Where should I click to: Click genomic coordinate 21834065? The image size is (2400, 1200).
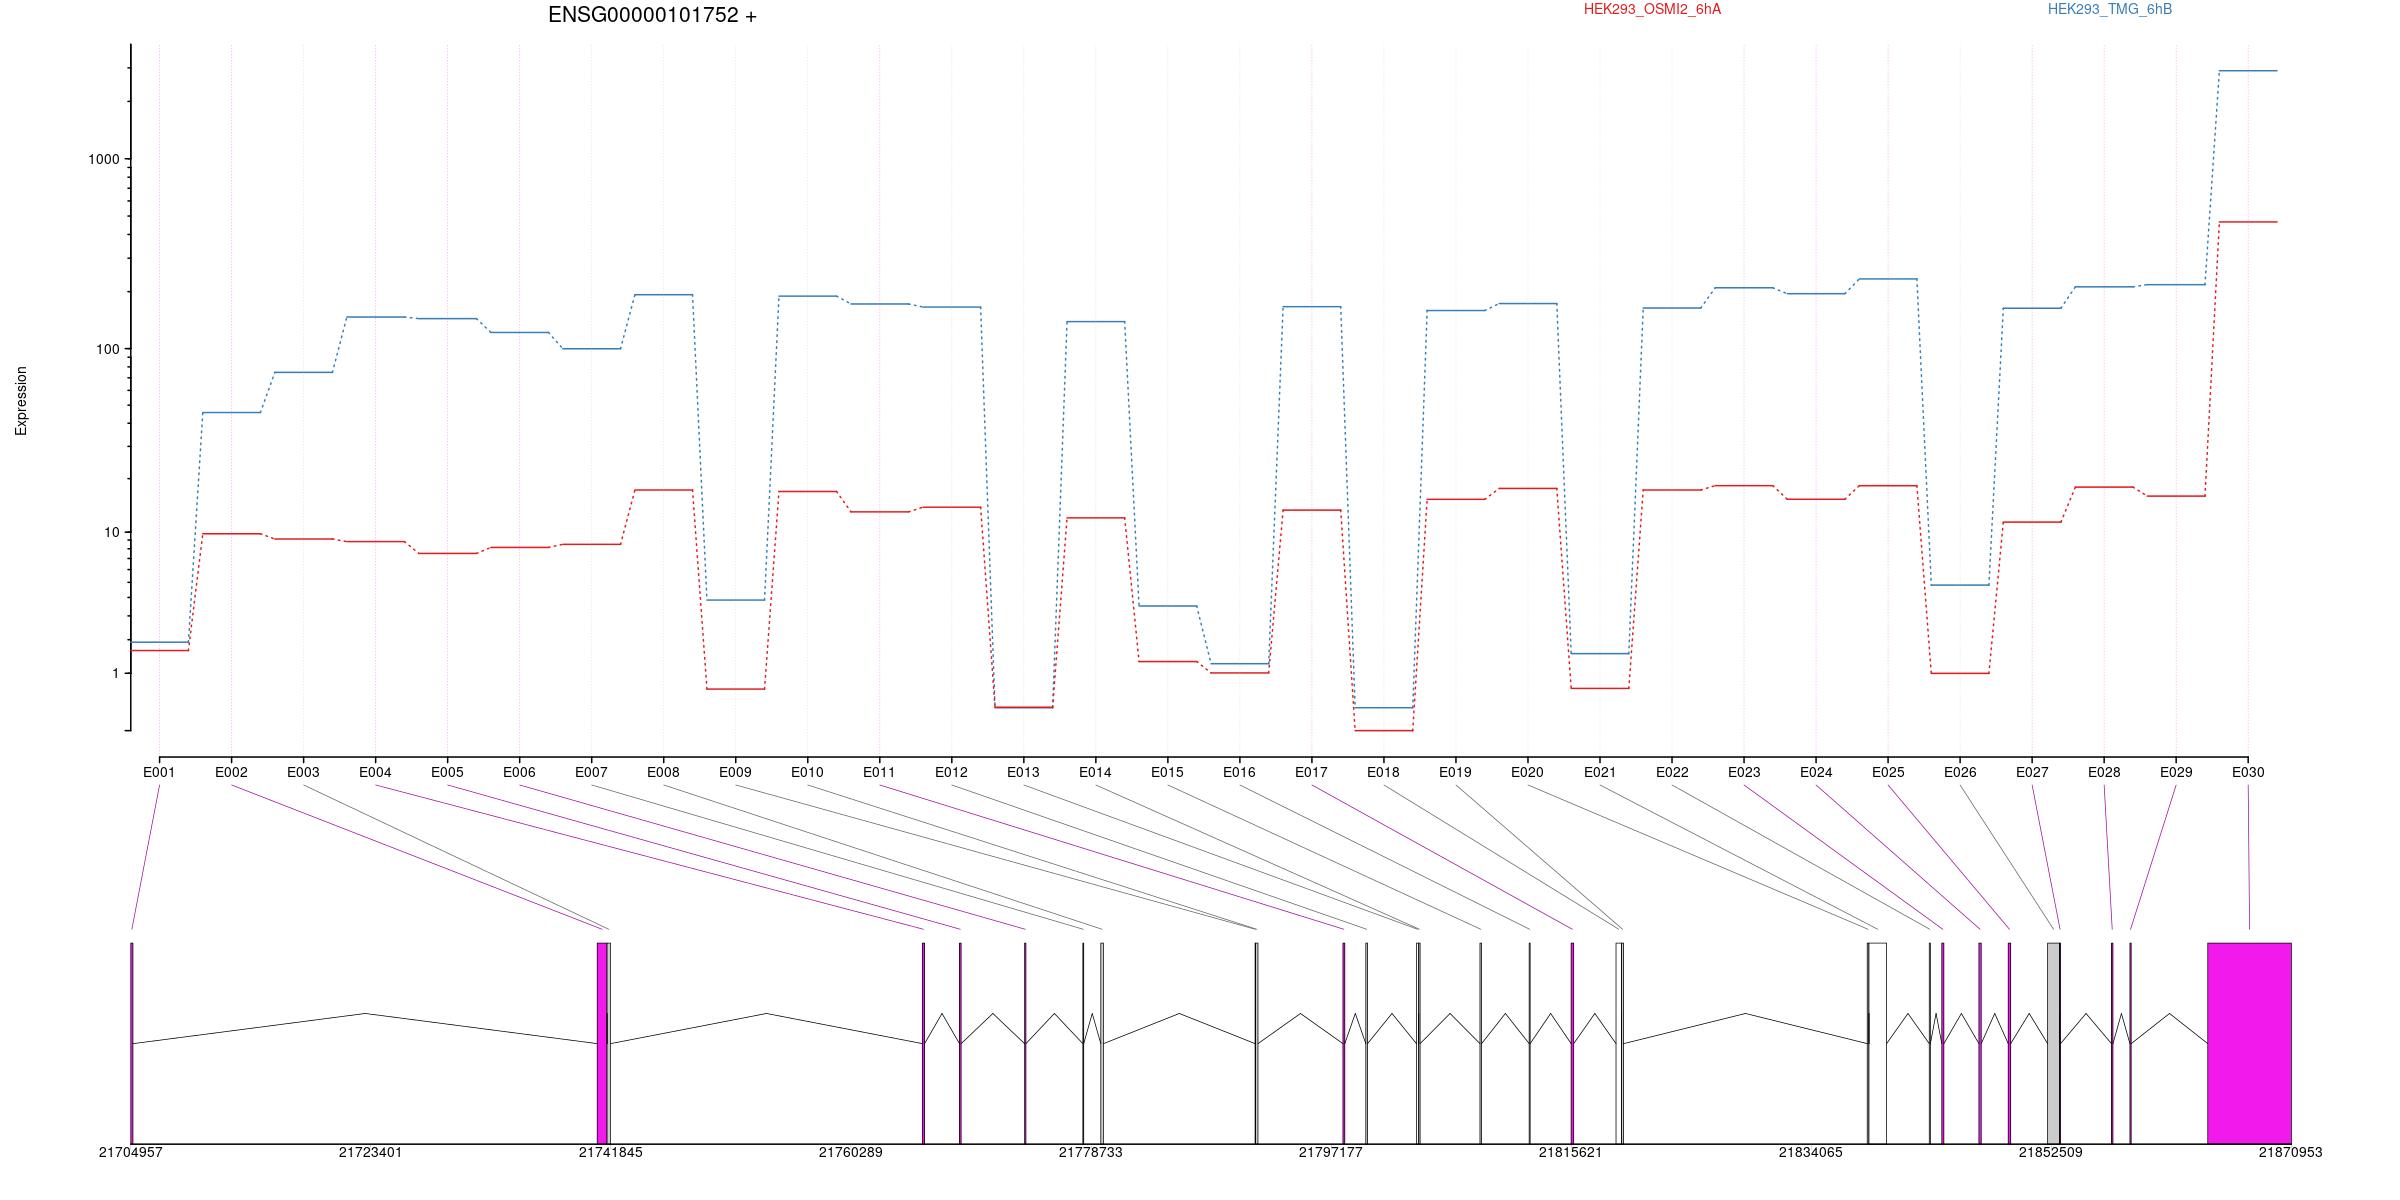point(1810,1152)
